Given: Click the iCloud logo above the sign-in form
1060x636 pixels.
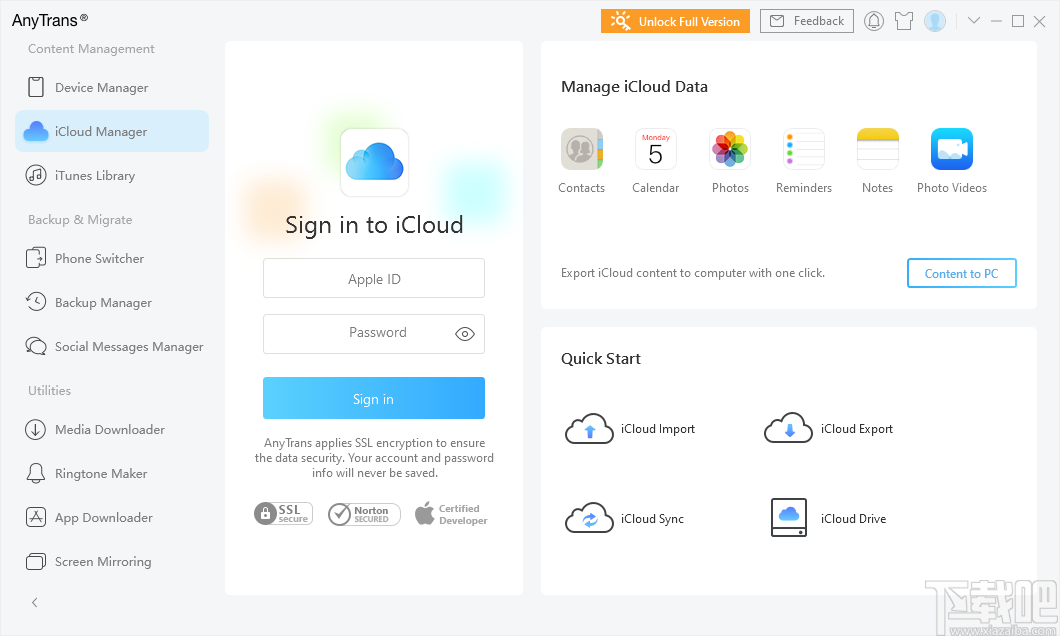Looking at the screenshot, I should 375,162.
